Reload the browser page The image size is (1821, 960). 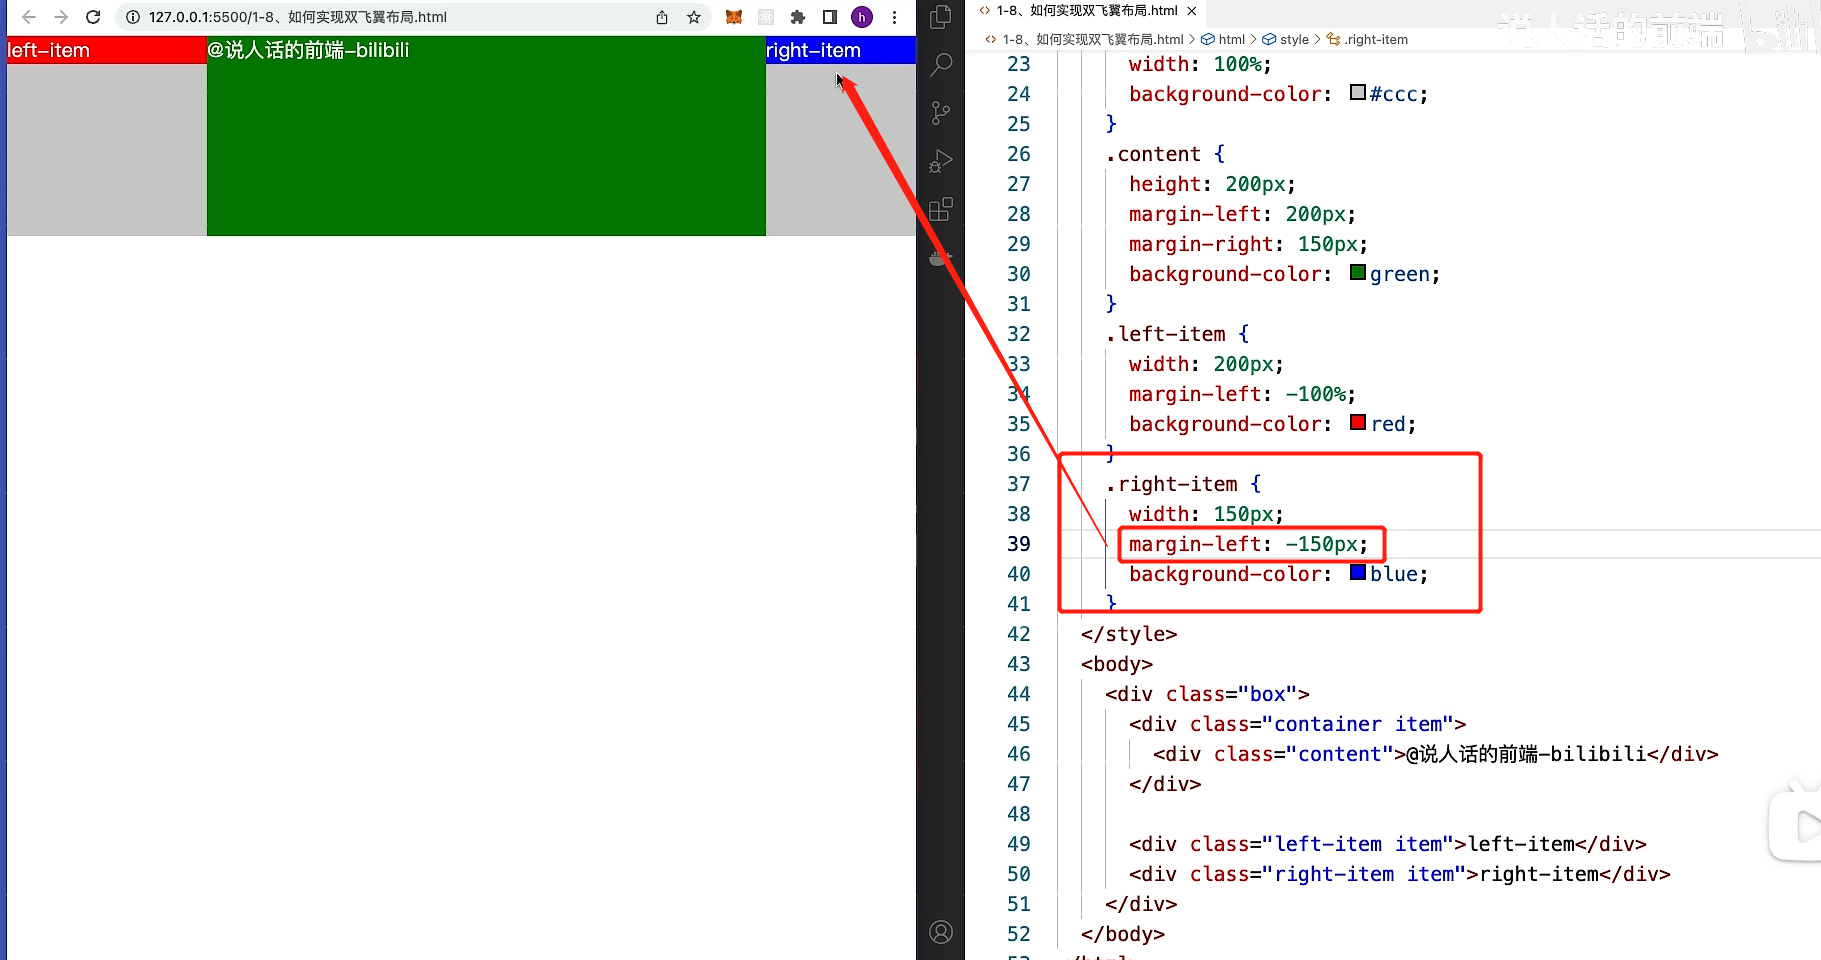(x=93, y=17)
